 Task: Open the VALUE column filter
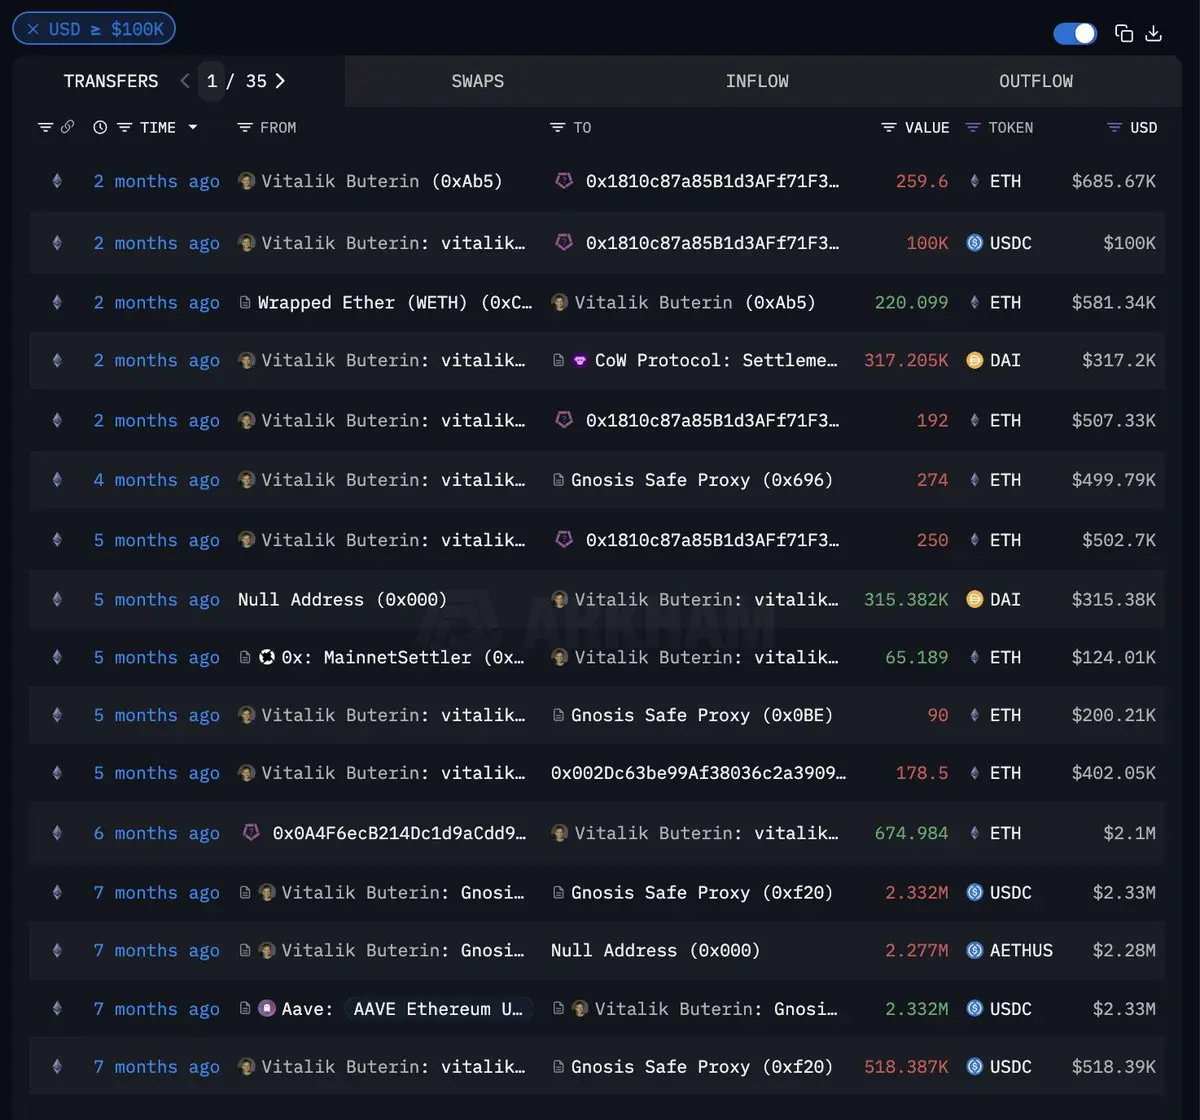[x=889, y=127]
